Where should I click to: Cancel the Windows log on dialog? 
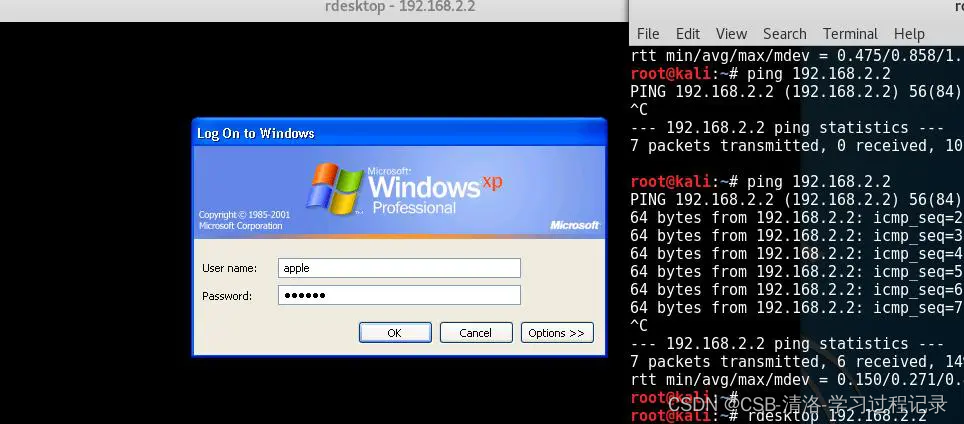(x=476, y=332)
